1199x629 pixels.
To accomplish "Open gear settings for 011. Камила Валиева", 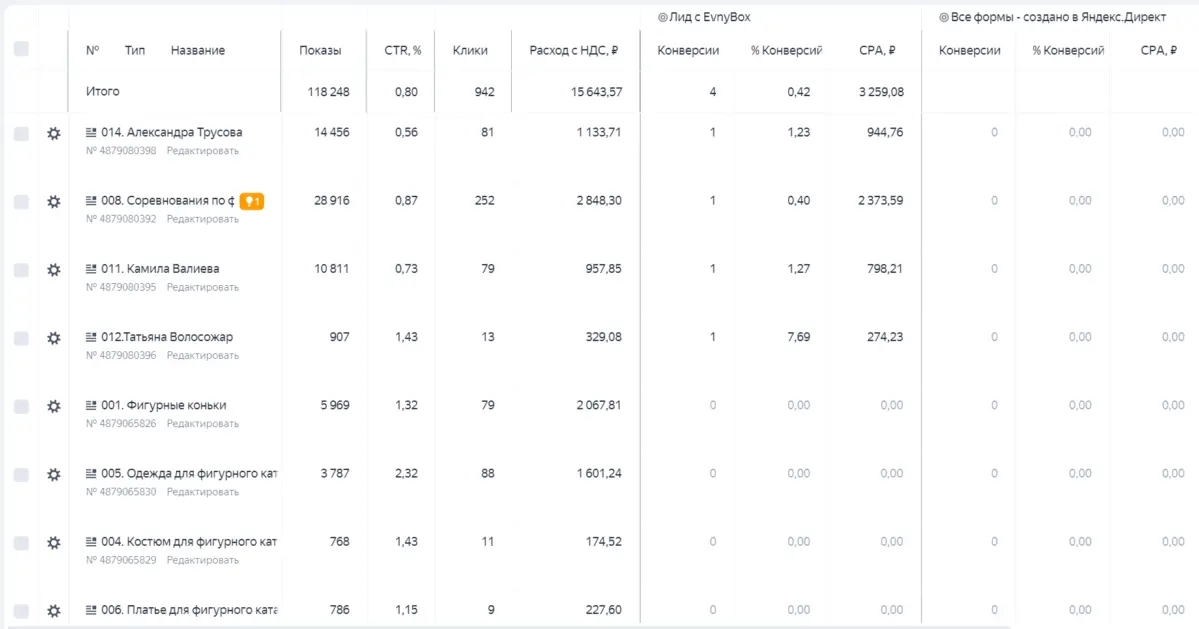I will 54,270.
